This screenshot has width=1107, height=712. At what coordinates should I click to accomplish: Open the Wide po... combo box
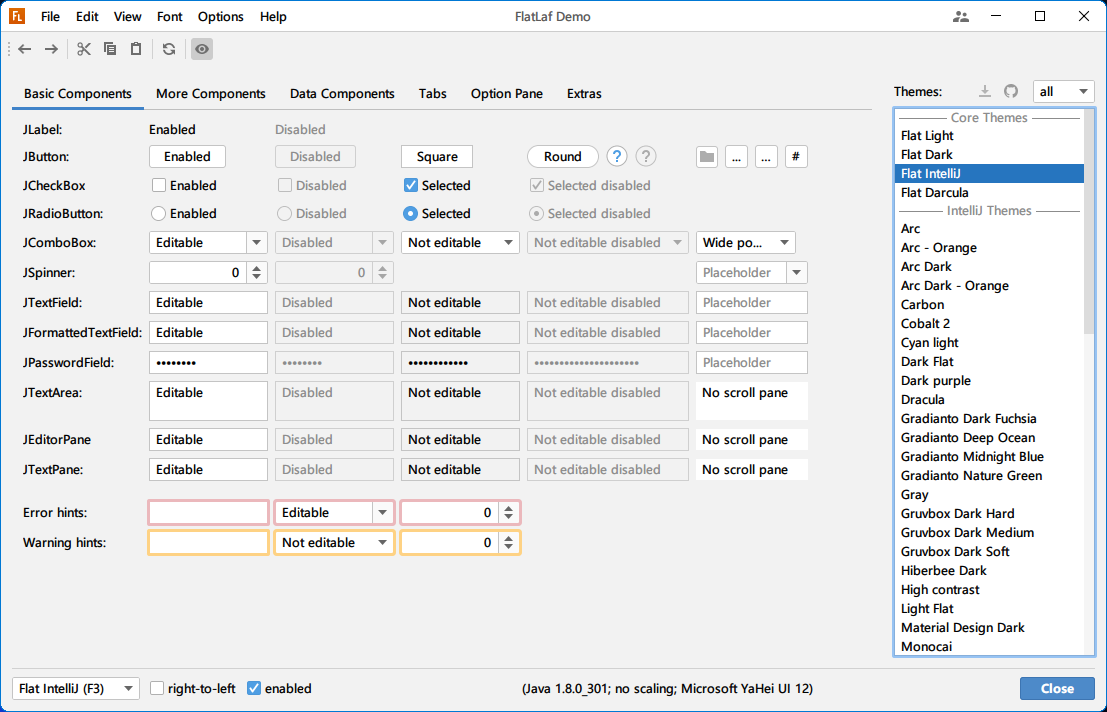(x=746, y=243)
